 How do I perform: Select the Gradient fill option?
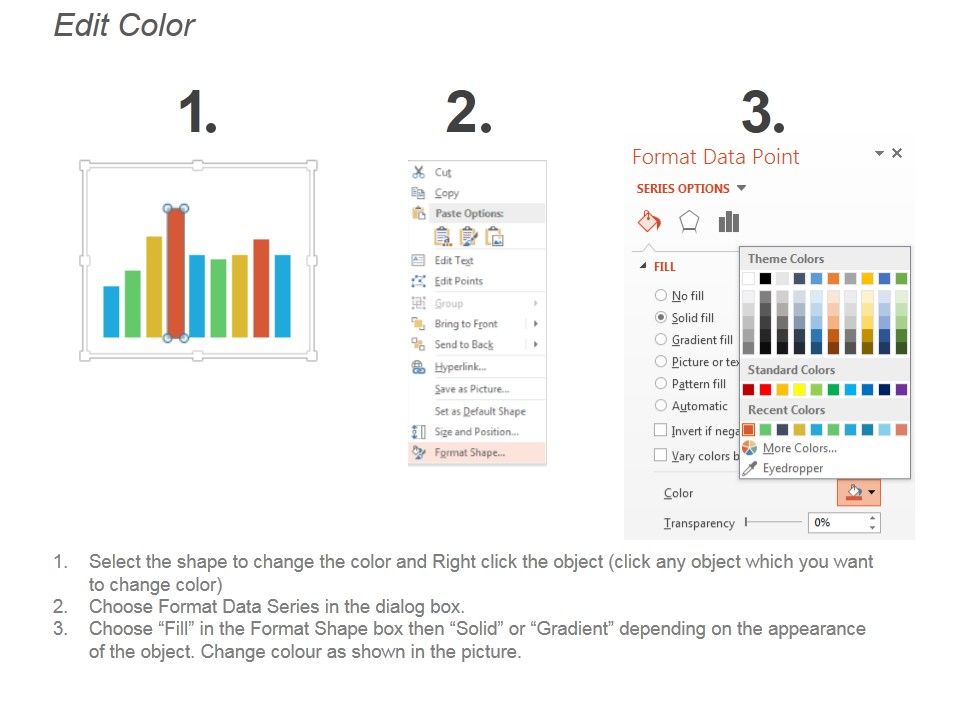pos(693,340)
